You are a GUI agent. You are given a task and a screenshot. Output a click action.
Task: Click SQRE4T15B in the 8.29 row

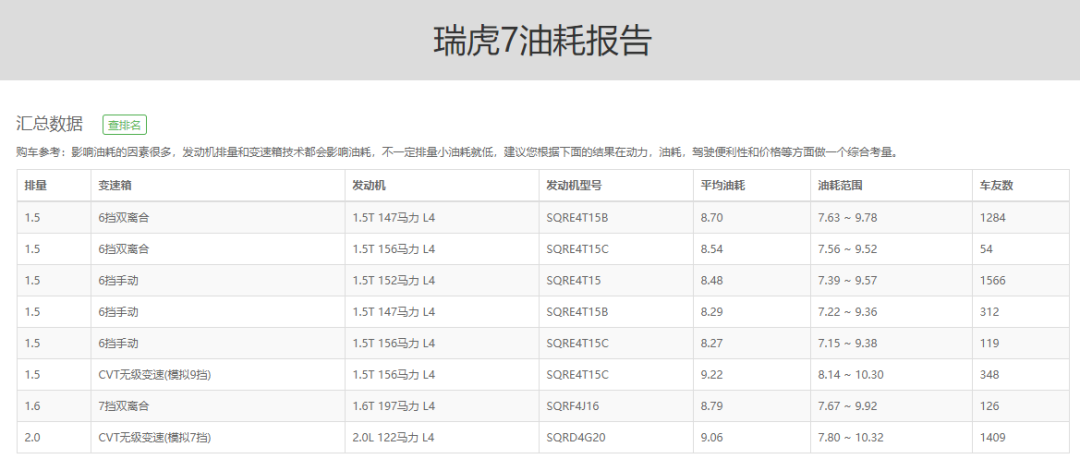pos(577,312)
